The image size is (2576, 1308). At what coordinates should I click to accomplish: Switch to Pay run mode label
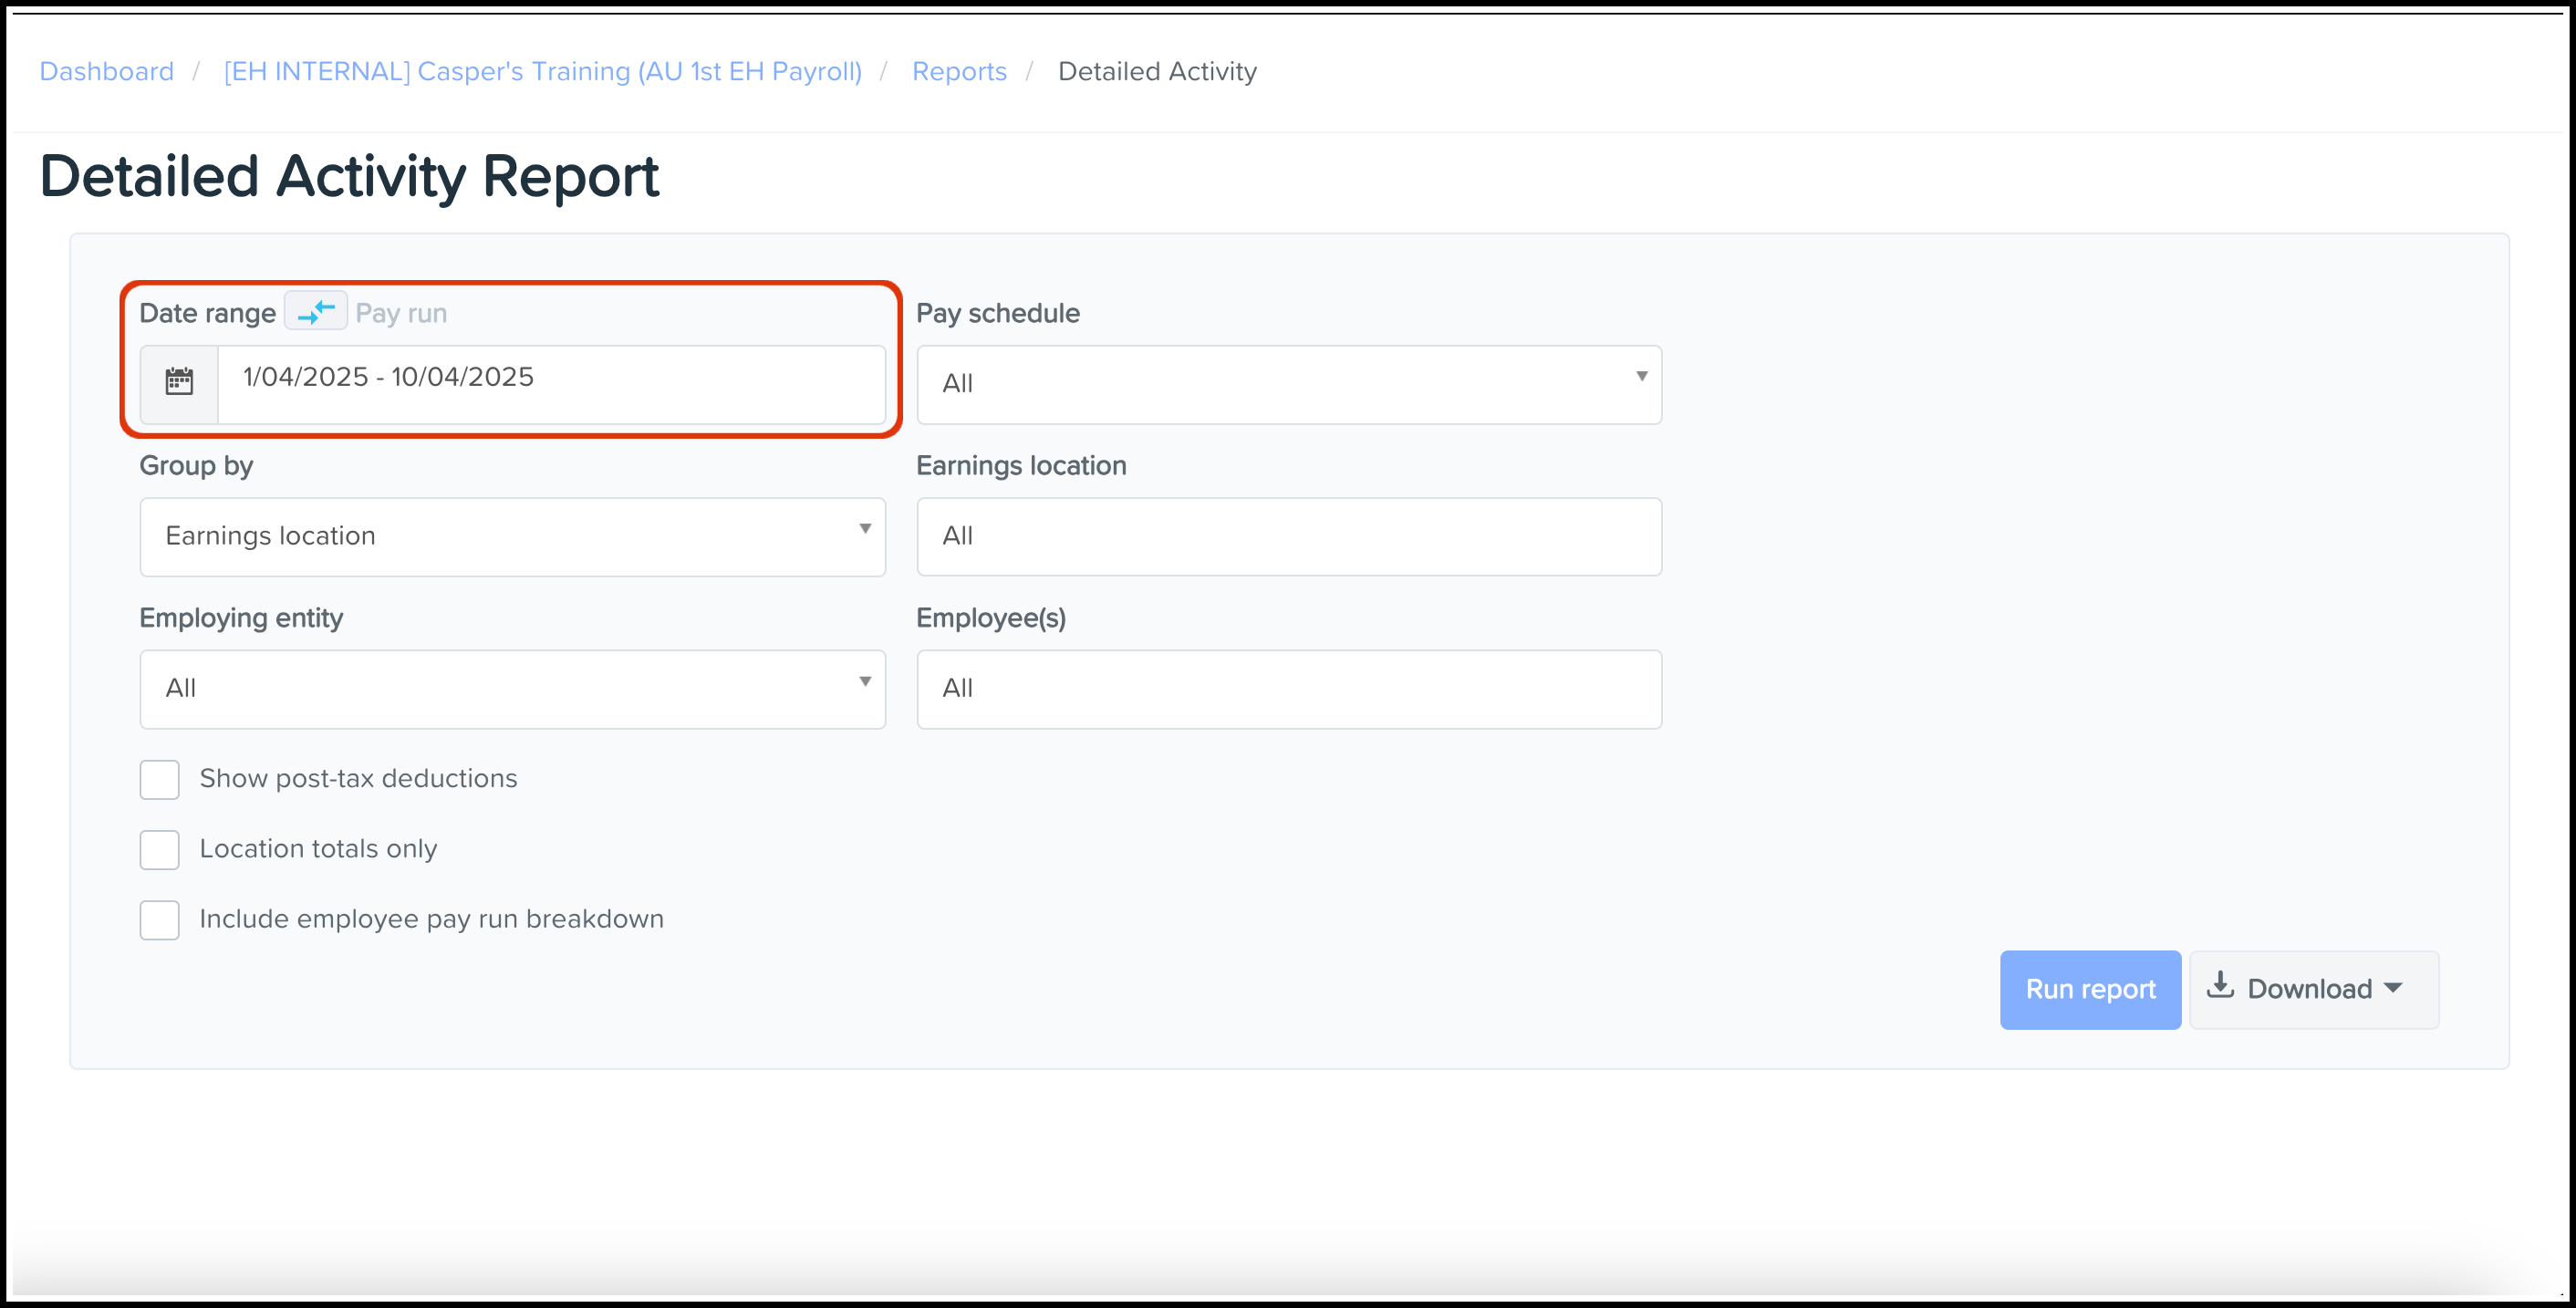(401, 313)
